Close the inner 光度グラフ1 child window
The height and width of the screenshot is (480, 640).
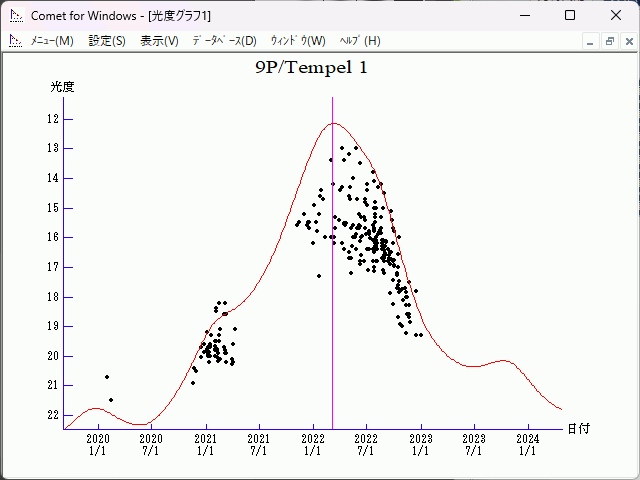(x=629, y=42)
